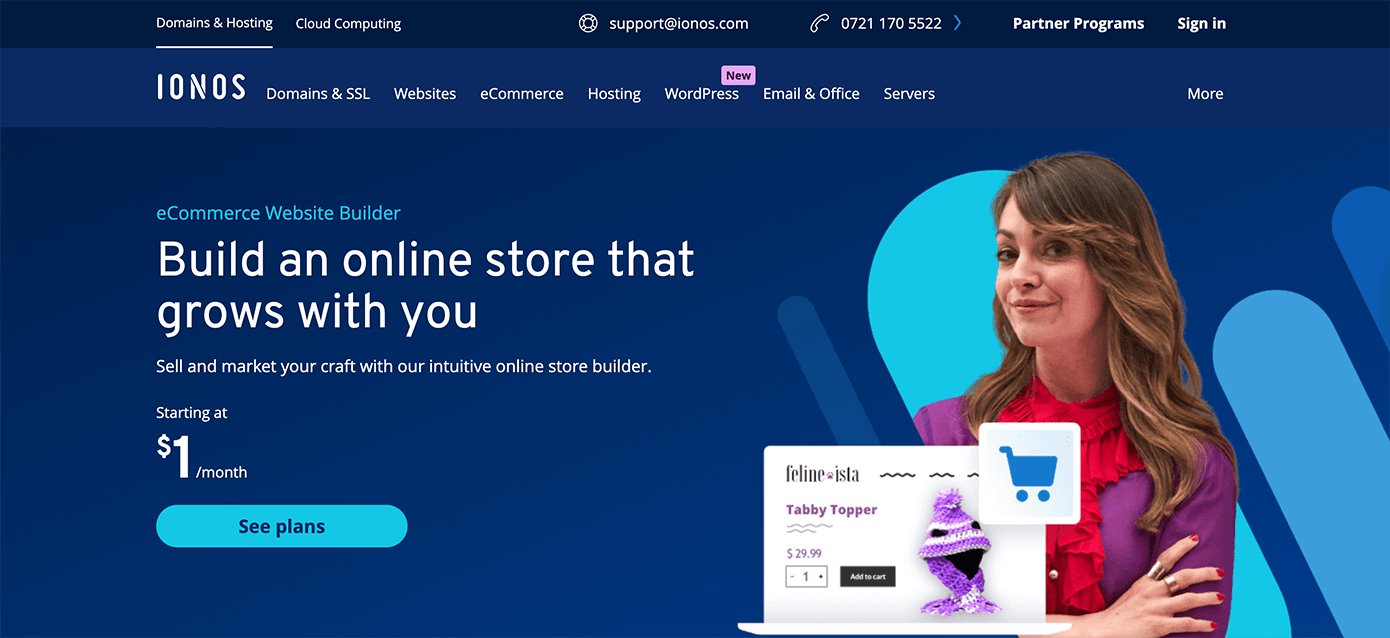This screenshot has width=1390, height=638.
Task: Click the phone handset icon
Action: (x=819, y=23)
